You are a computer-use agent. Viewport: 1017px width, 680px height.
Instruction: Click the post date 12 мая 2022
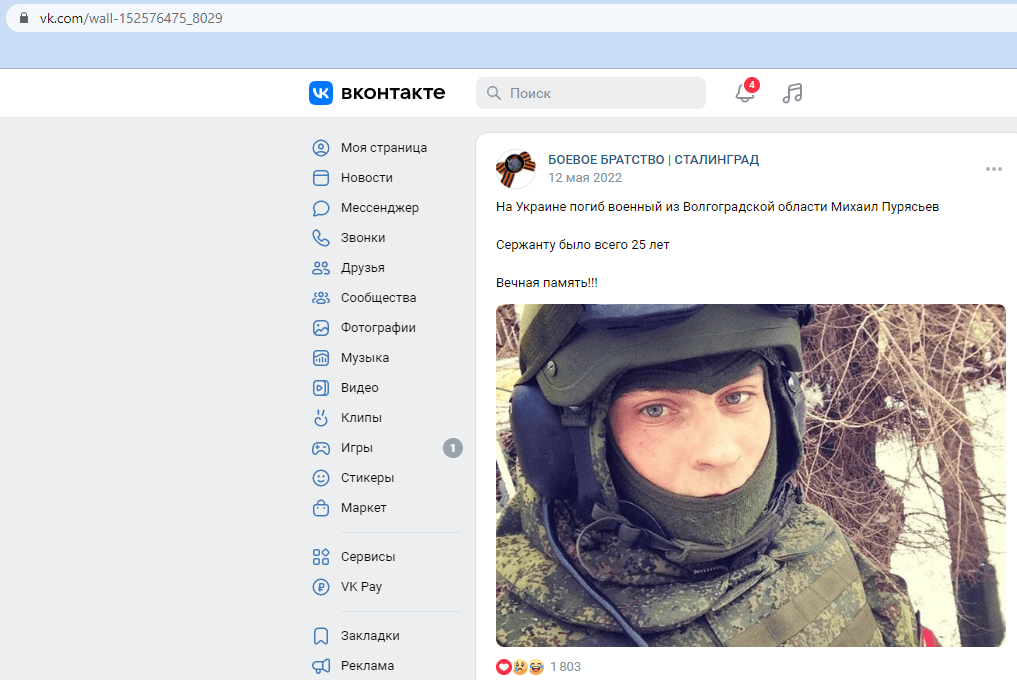tap(585, 178)
